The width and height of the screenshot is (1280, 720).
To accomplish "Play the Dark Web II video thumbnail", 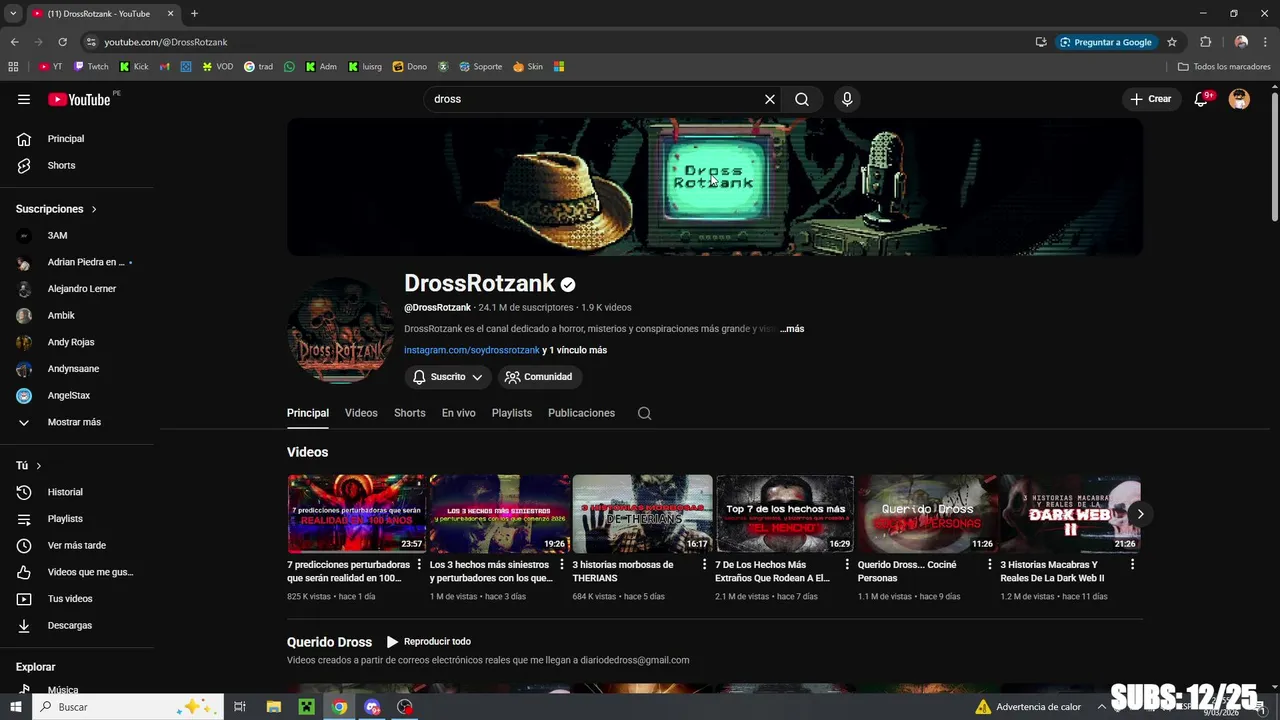I will point(1070,514).
